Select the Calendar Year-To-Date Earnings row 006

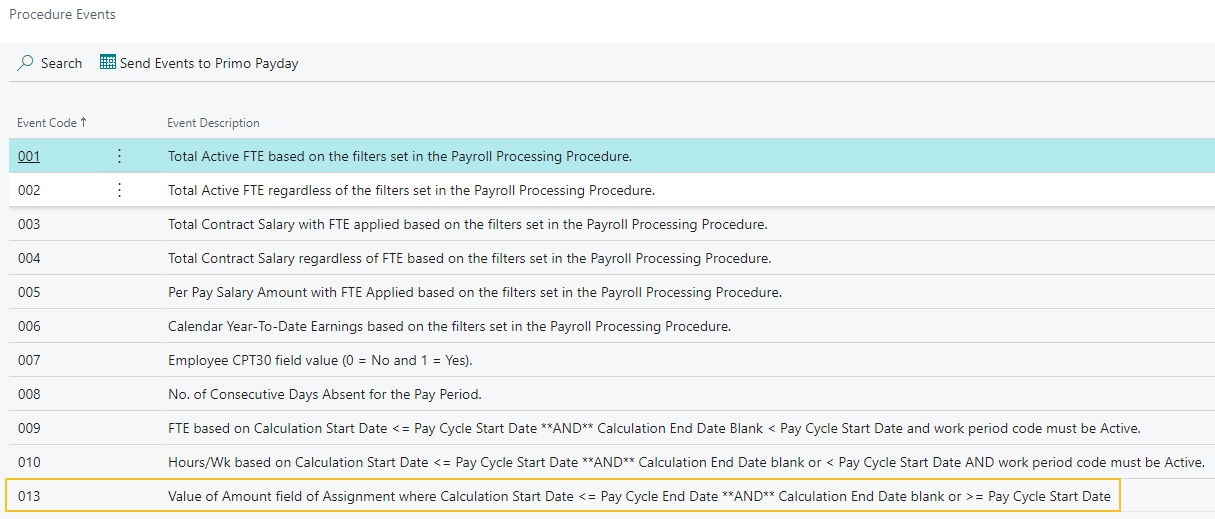[449, 326]
